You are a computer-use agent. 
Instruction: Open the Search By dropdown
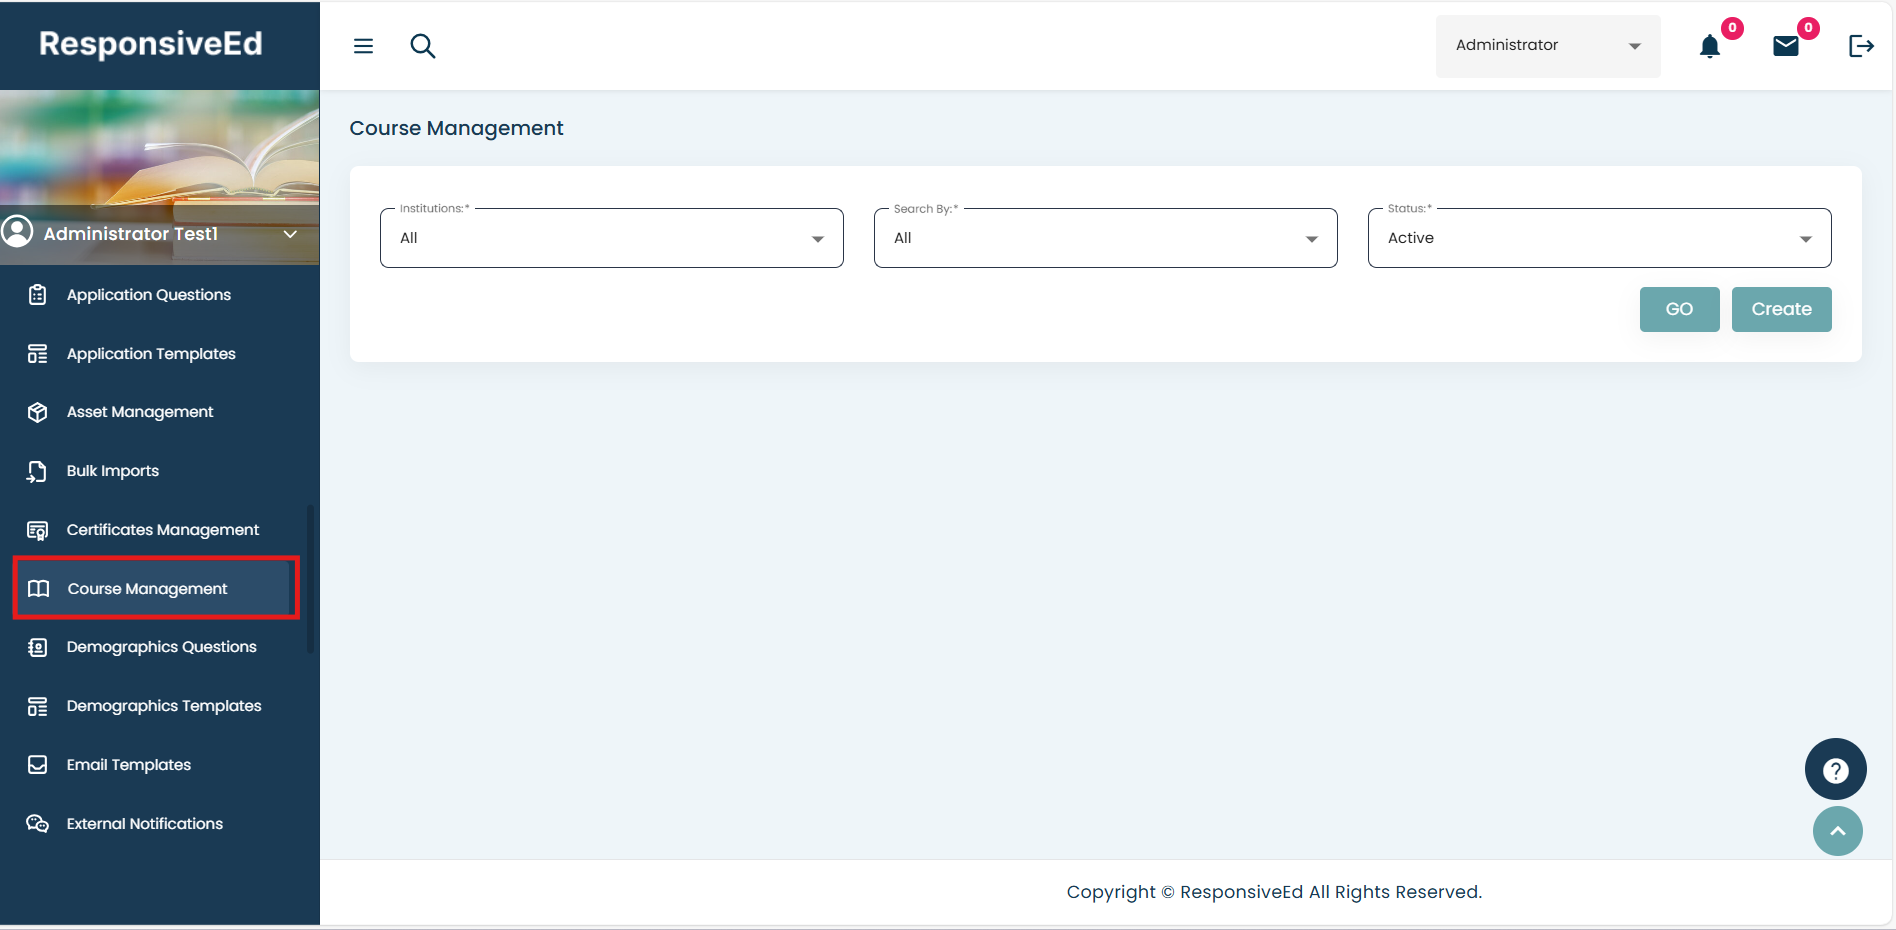coord(1105,238)
